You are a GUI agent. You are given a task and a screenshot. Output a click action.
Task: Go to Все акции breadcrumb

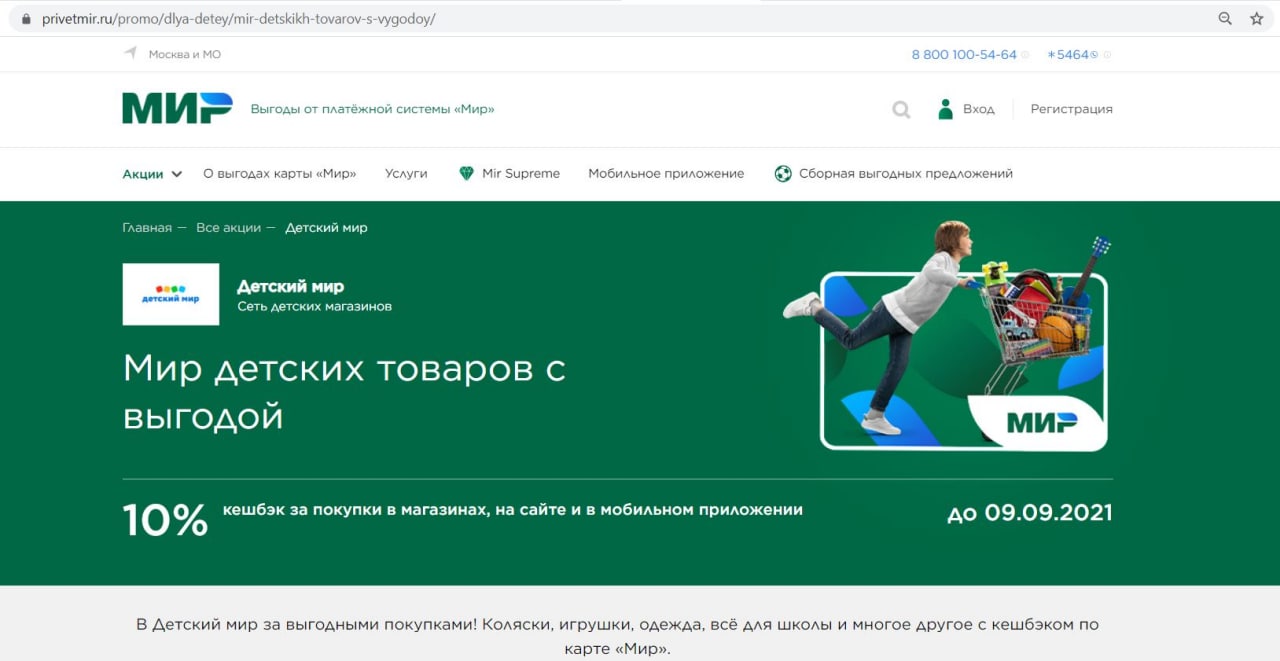pyautogui.click(x=228, y=228)
